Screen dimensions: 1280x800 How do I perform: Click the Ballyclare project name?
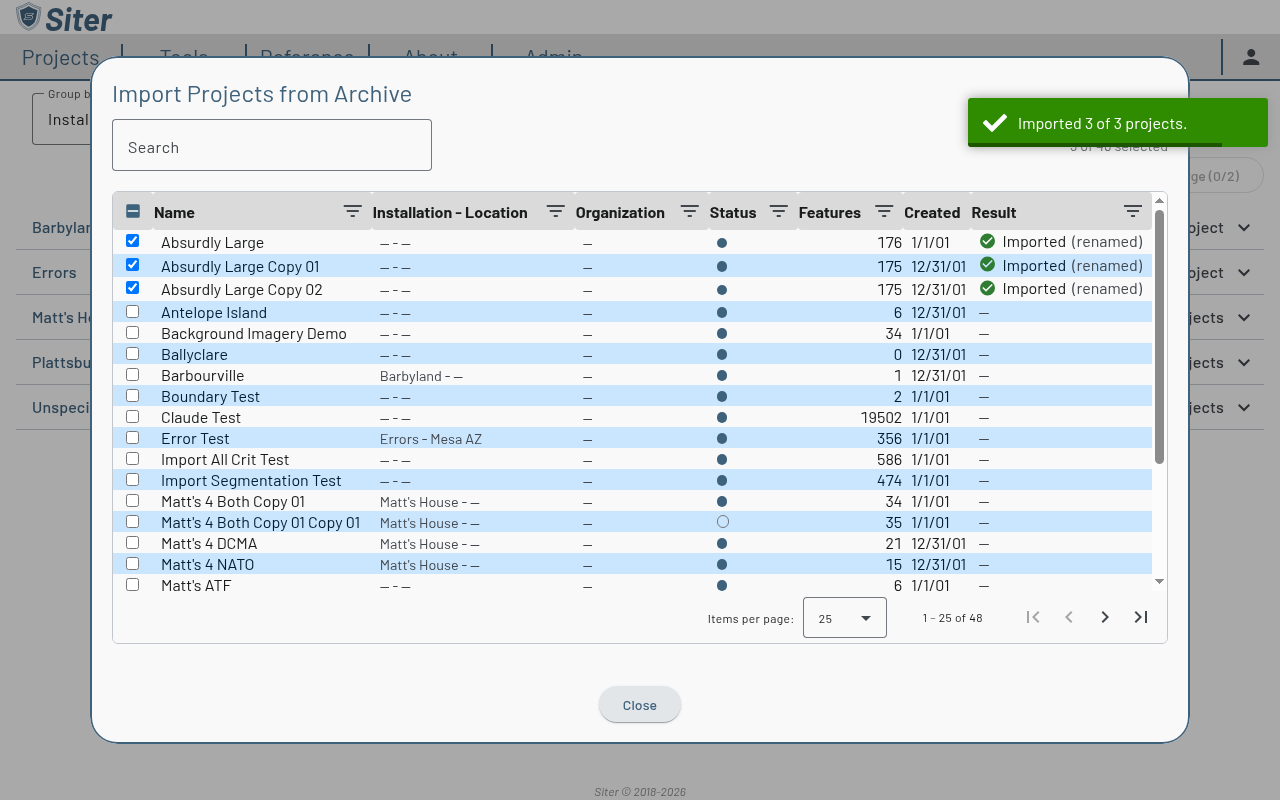(x=194, y=355)
